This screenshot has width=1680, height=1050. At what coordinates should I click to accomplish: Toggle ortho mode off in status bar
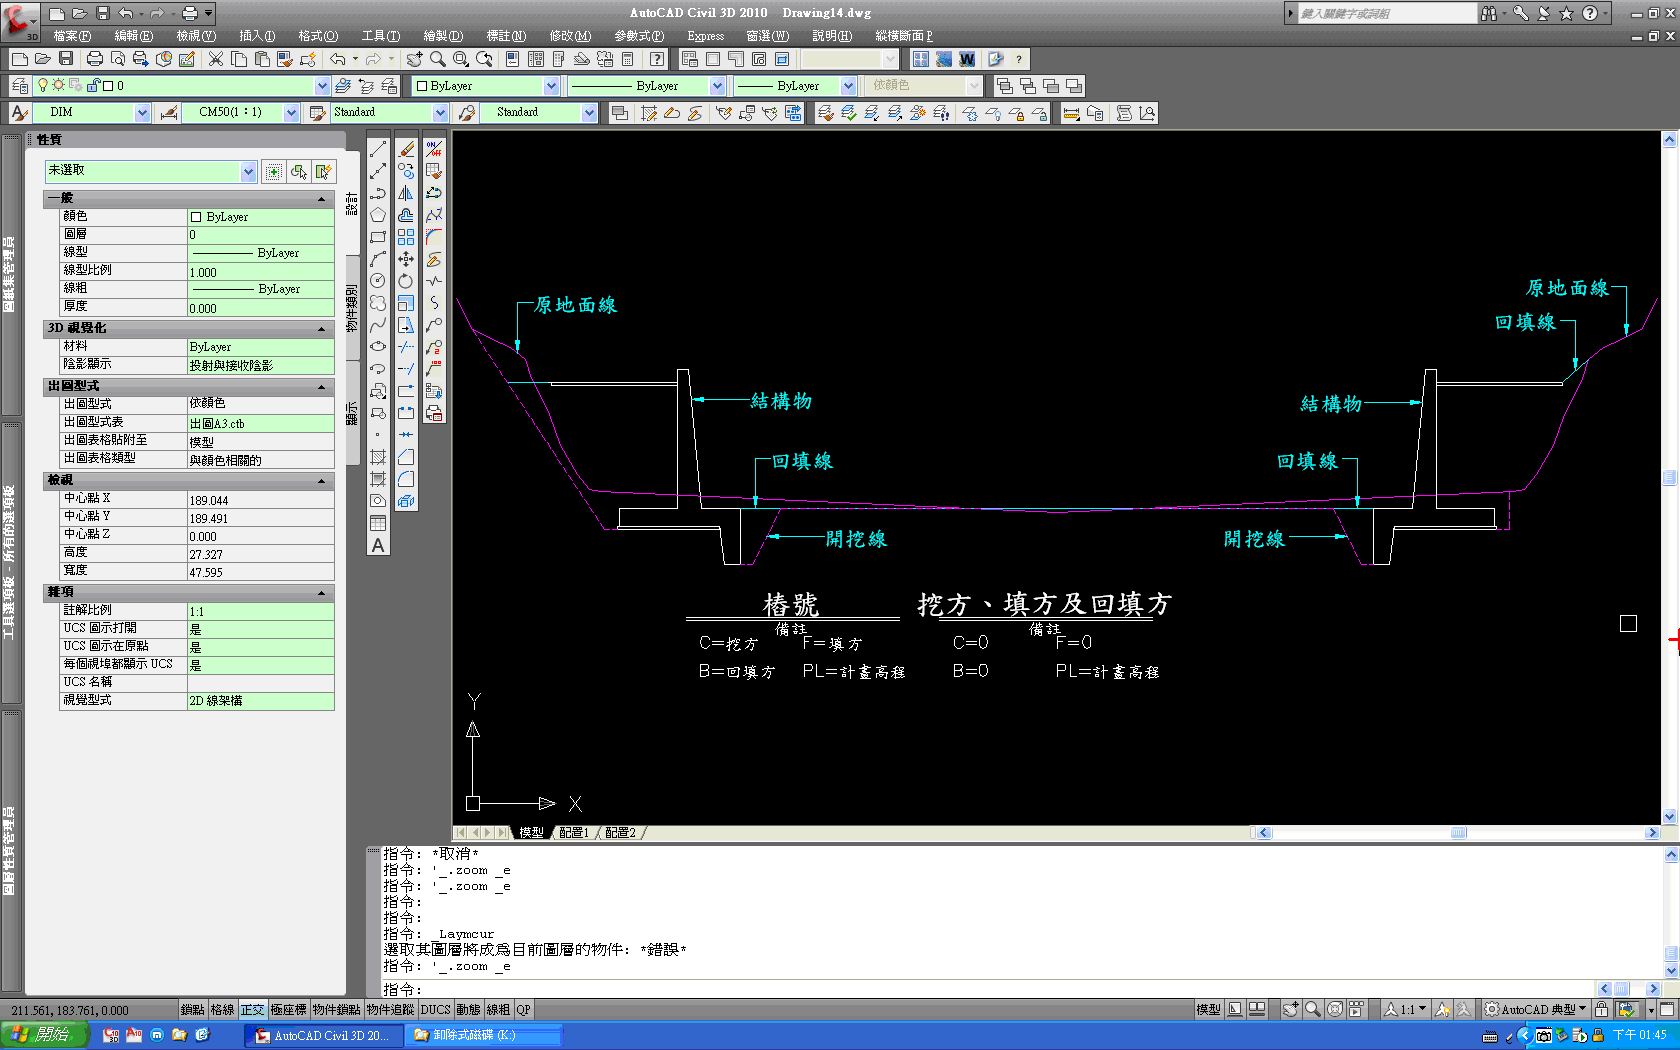tap(253, 1009)
